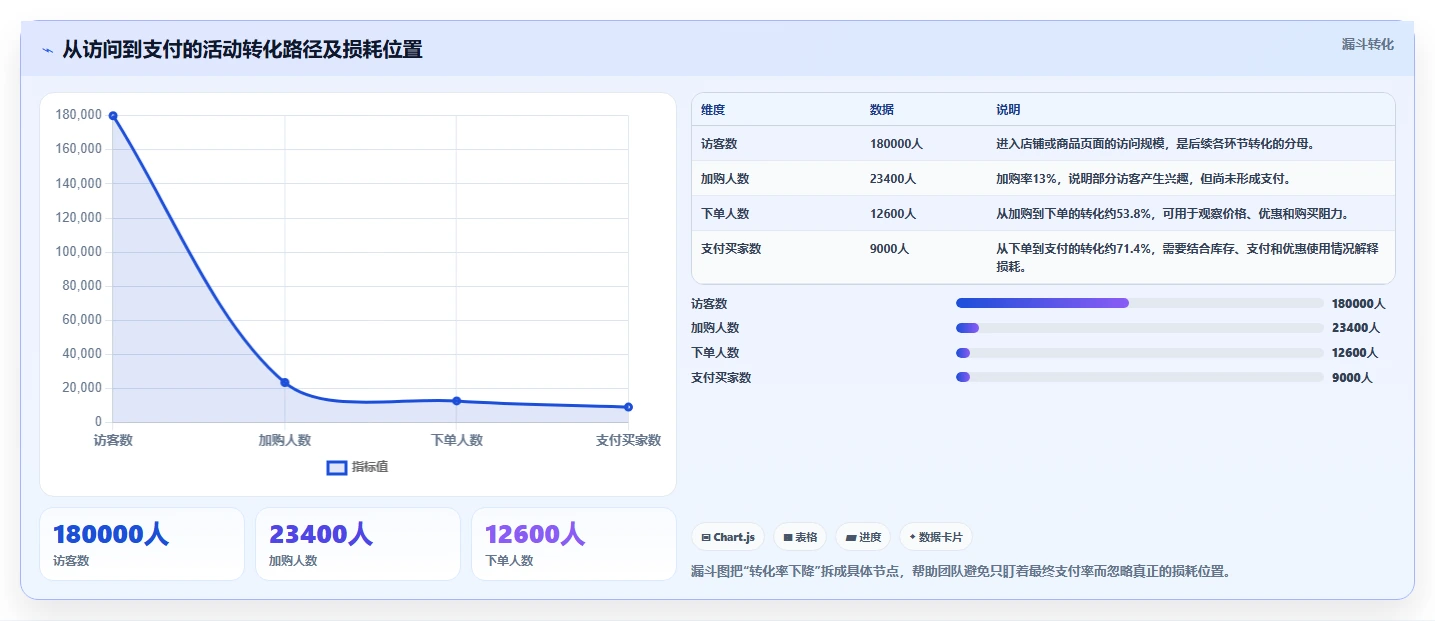Click the 数据 column header
The image size is (1435, 621).
tap(882, 110)
